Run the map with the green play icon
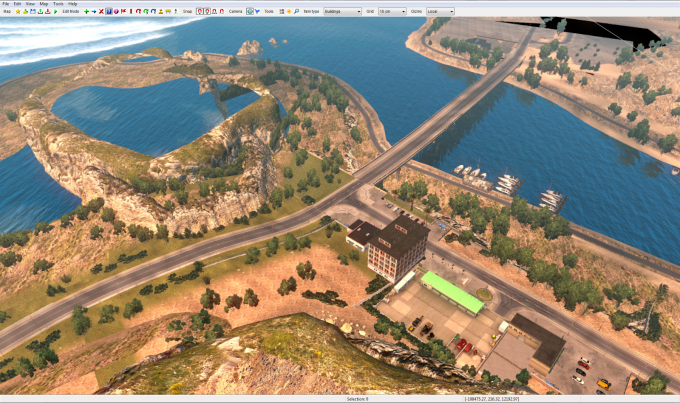This screenshot has height=403, width=680. tap(56, 11)
